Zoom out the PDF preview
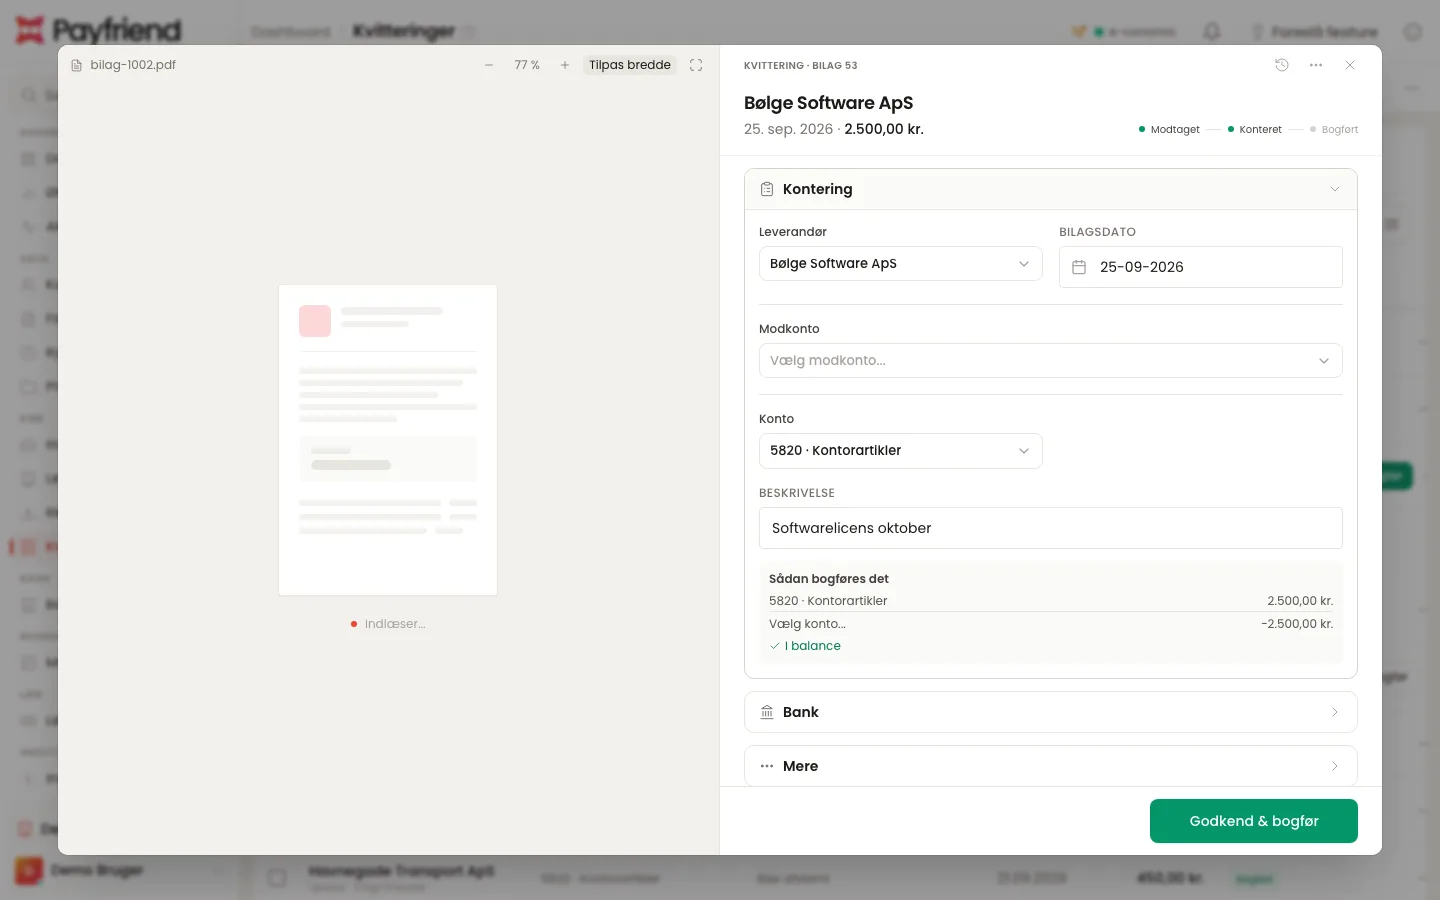The width and height of the screenshot is (1440, 900). pos(489,65)
